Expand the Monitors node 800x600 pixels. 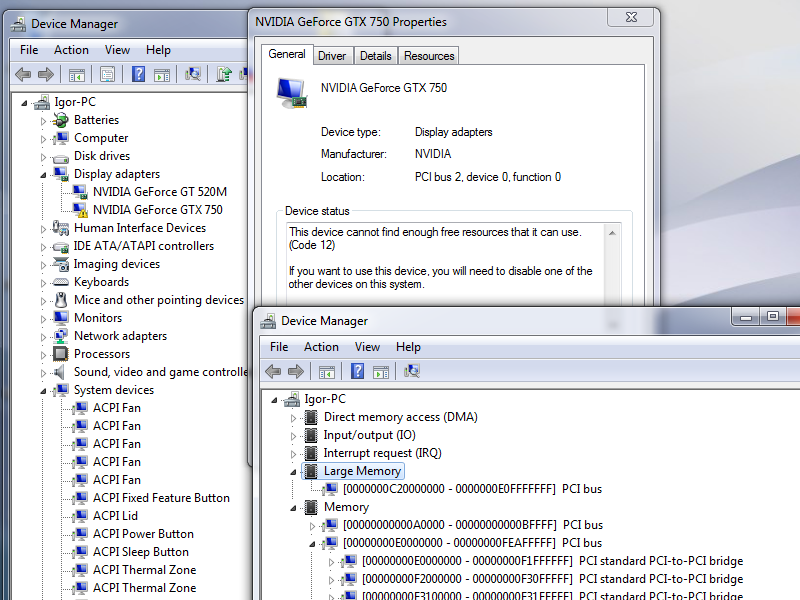click(43, 319)
